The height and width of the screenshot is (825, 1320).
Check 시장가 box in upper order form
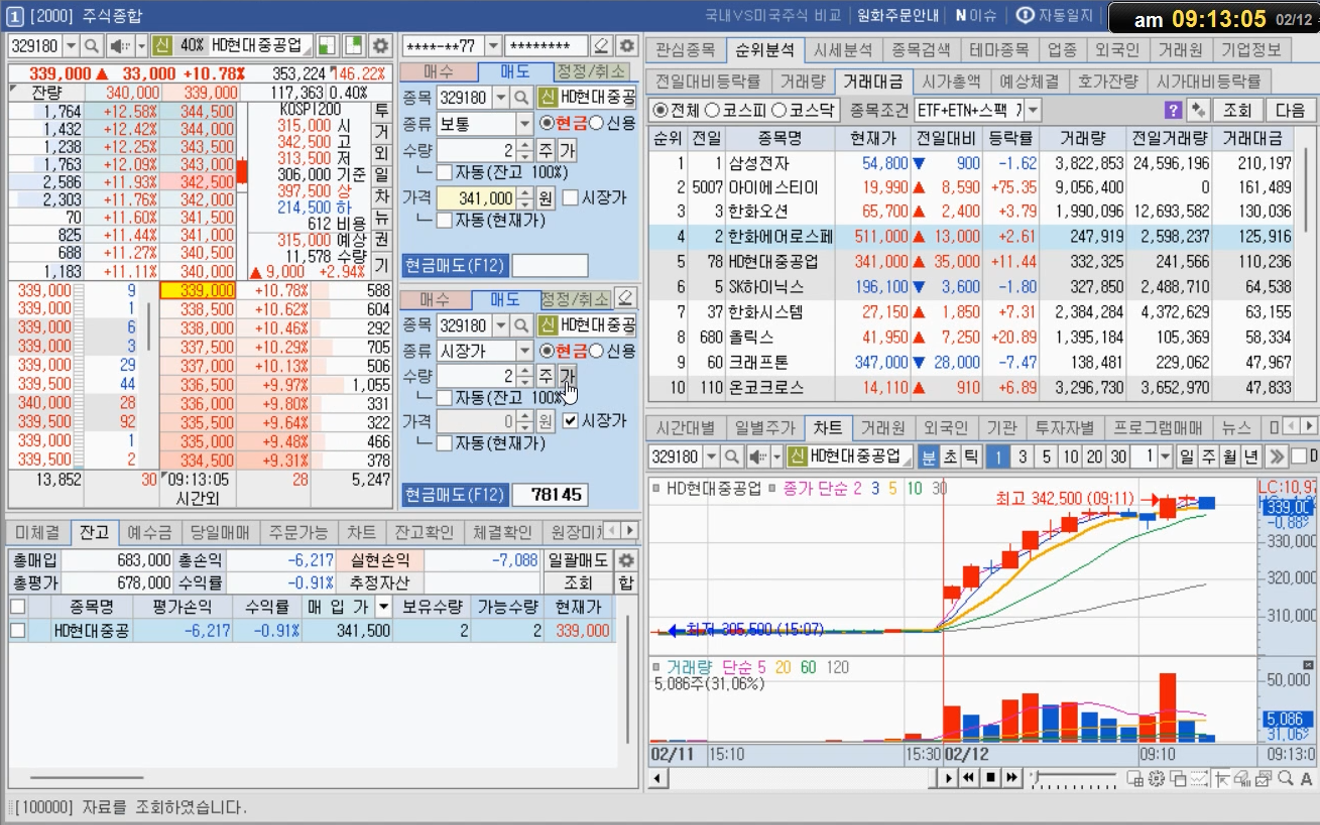click(570, 198)
